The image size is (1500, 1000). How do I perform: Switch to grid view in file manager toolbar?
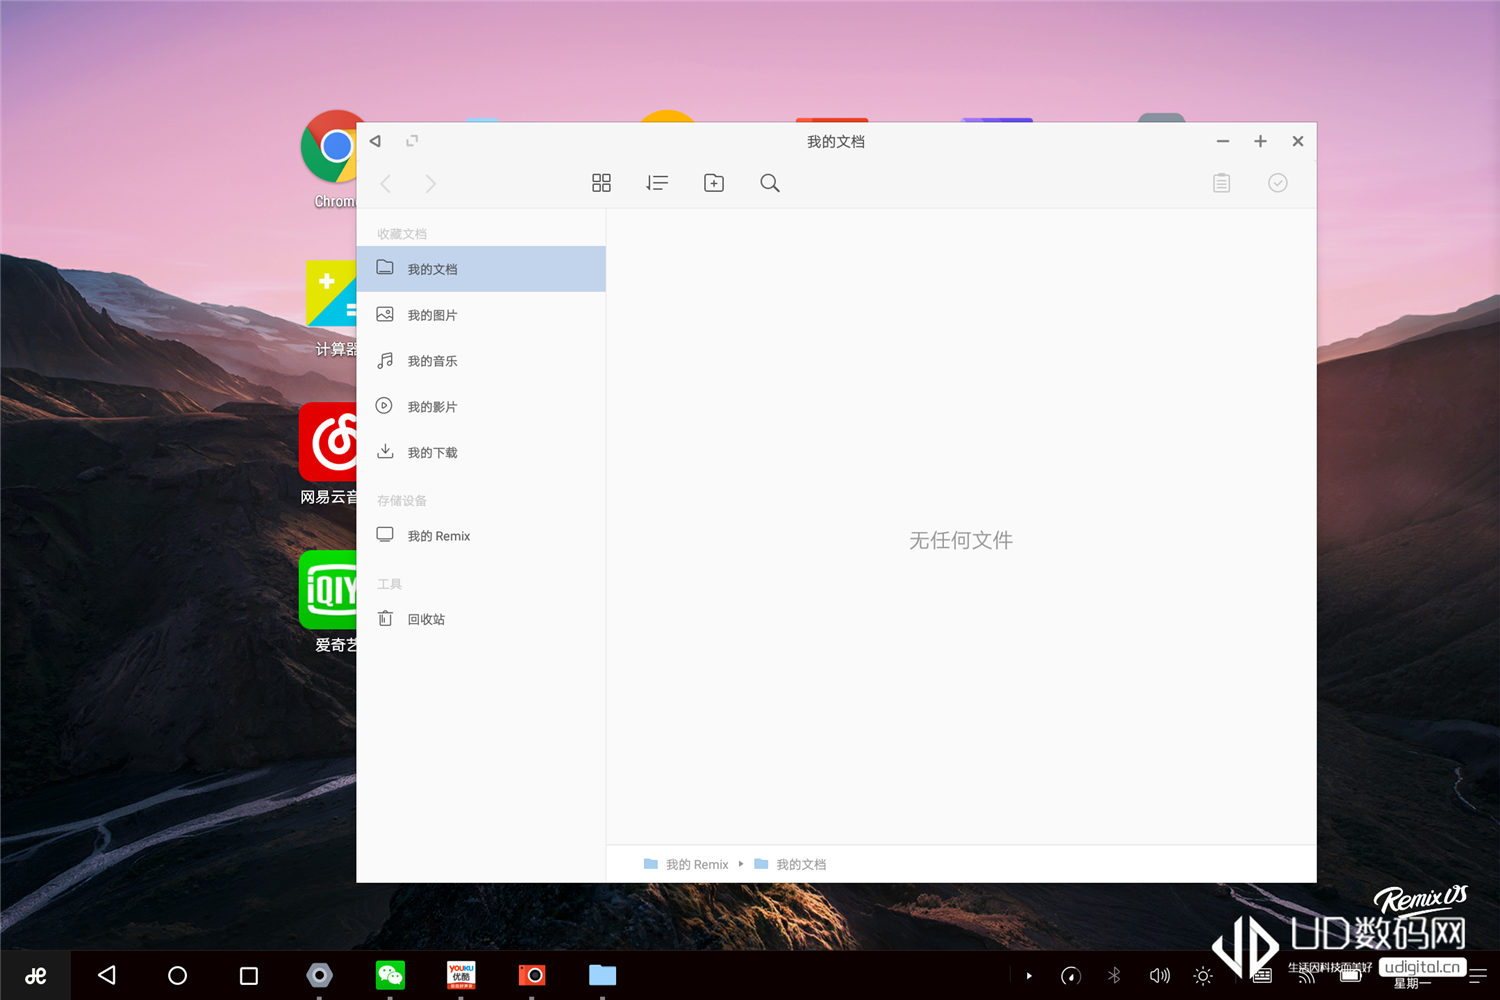click(x=601, y=183)
